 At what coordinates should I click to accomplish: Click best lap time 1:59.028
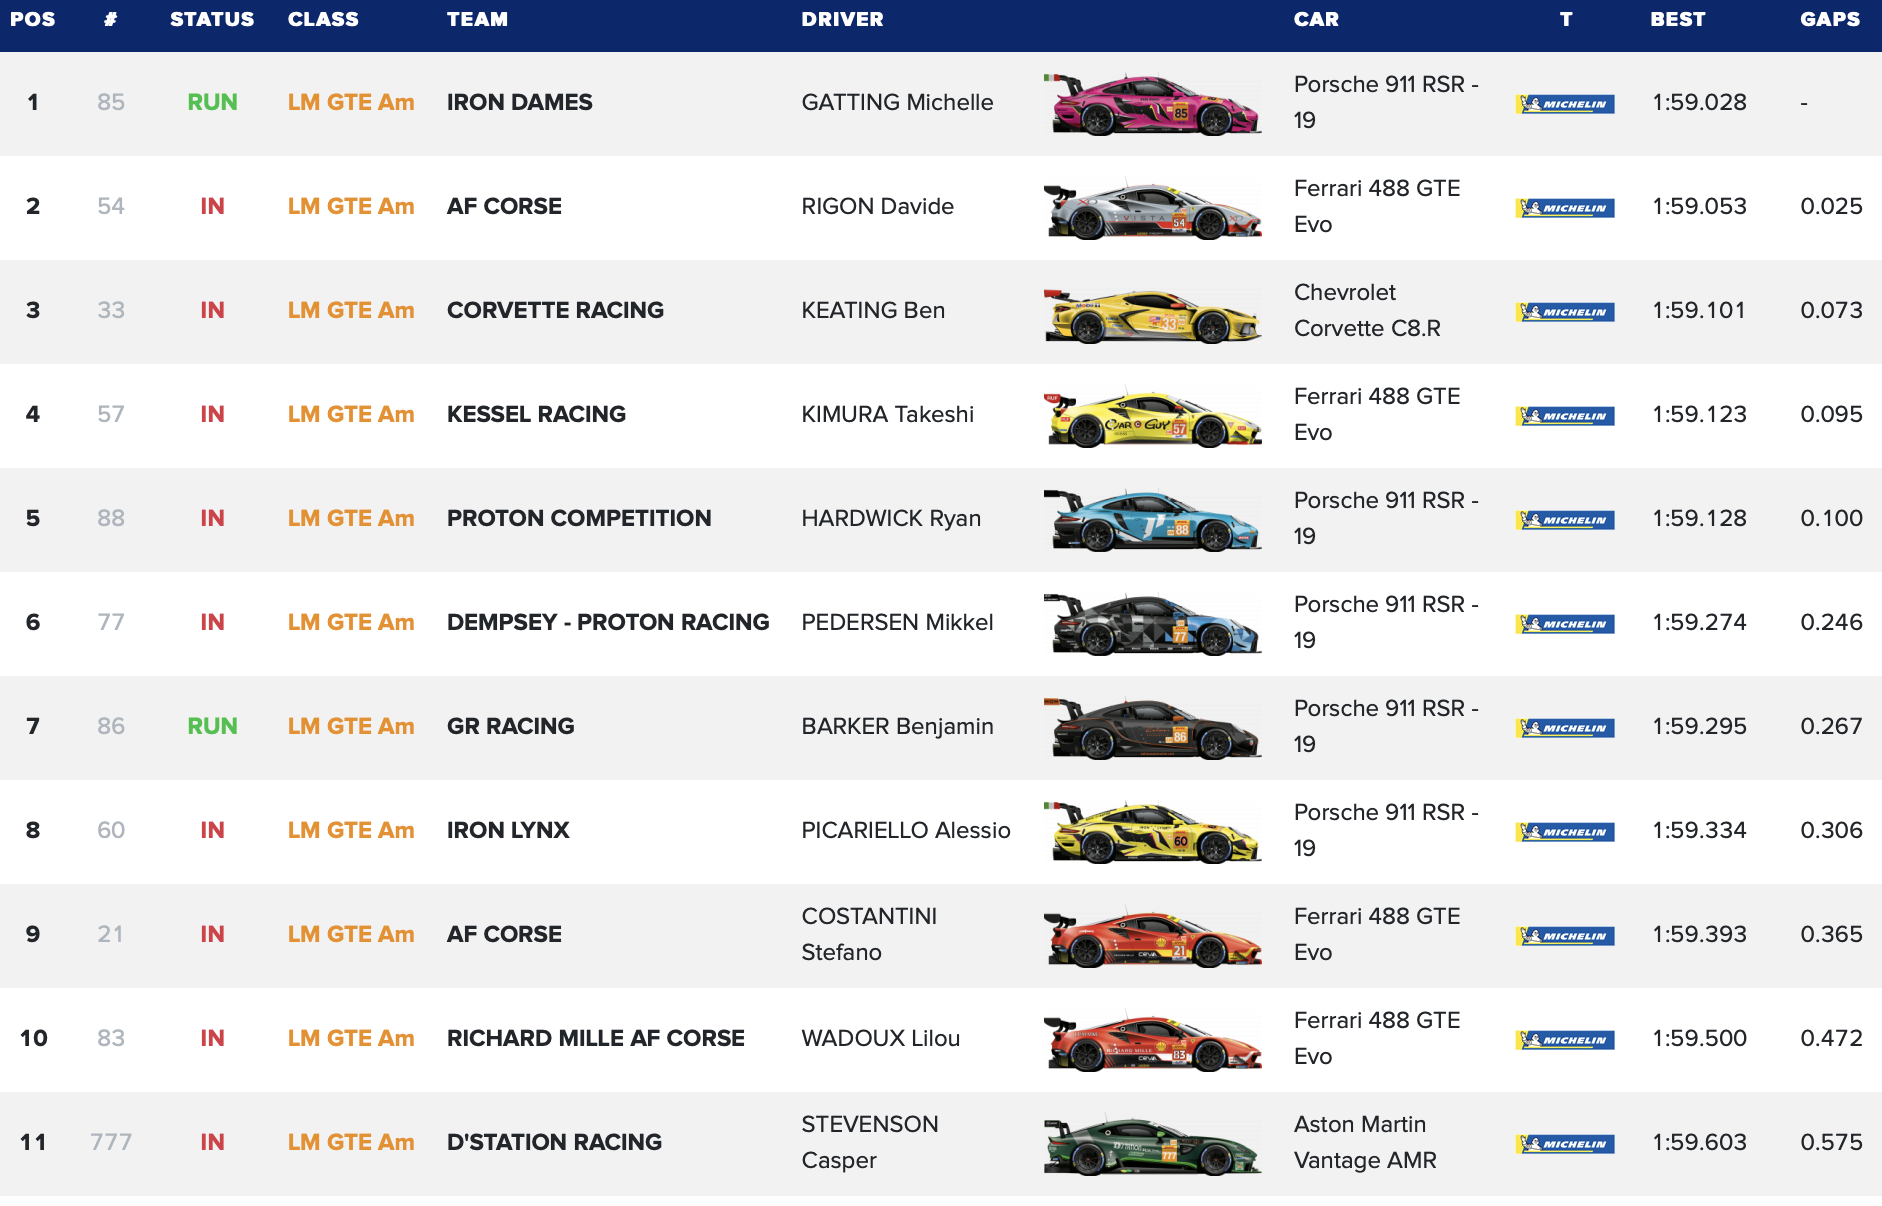tap(1699, 102)
